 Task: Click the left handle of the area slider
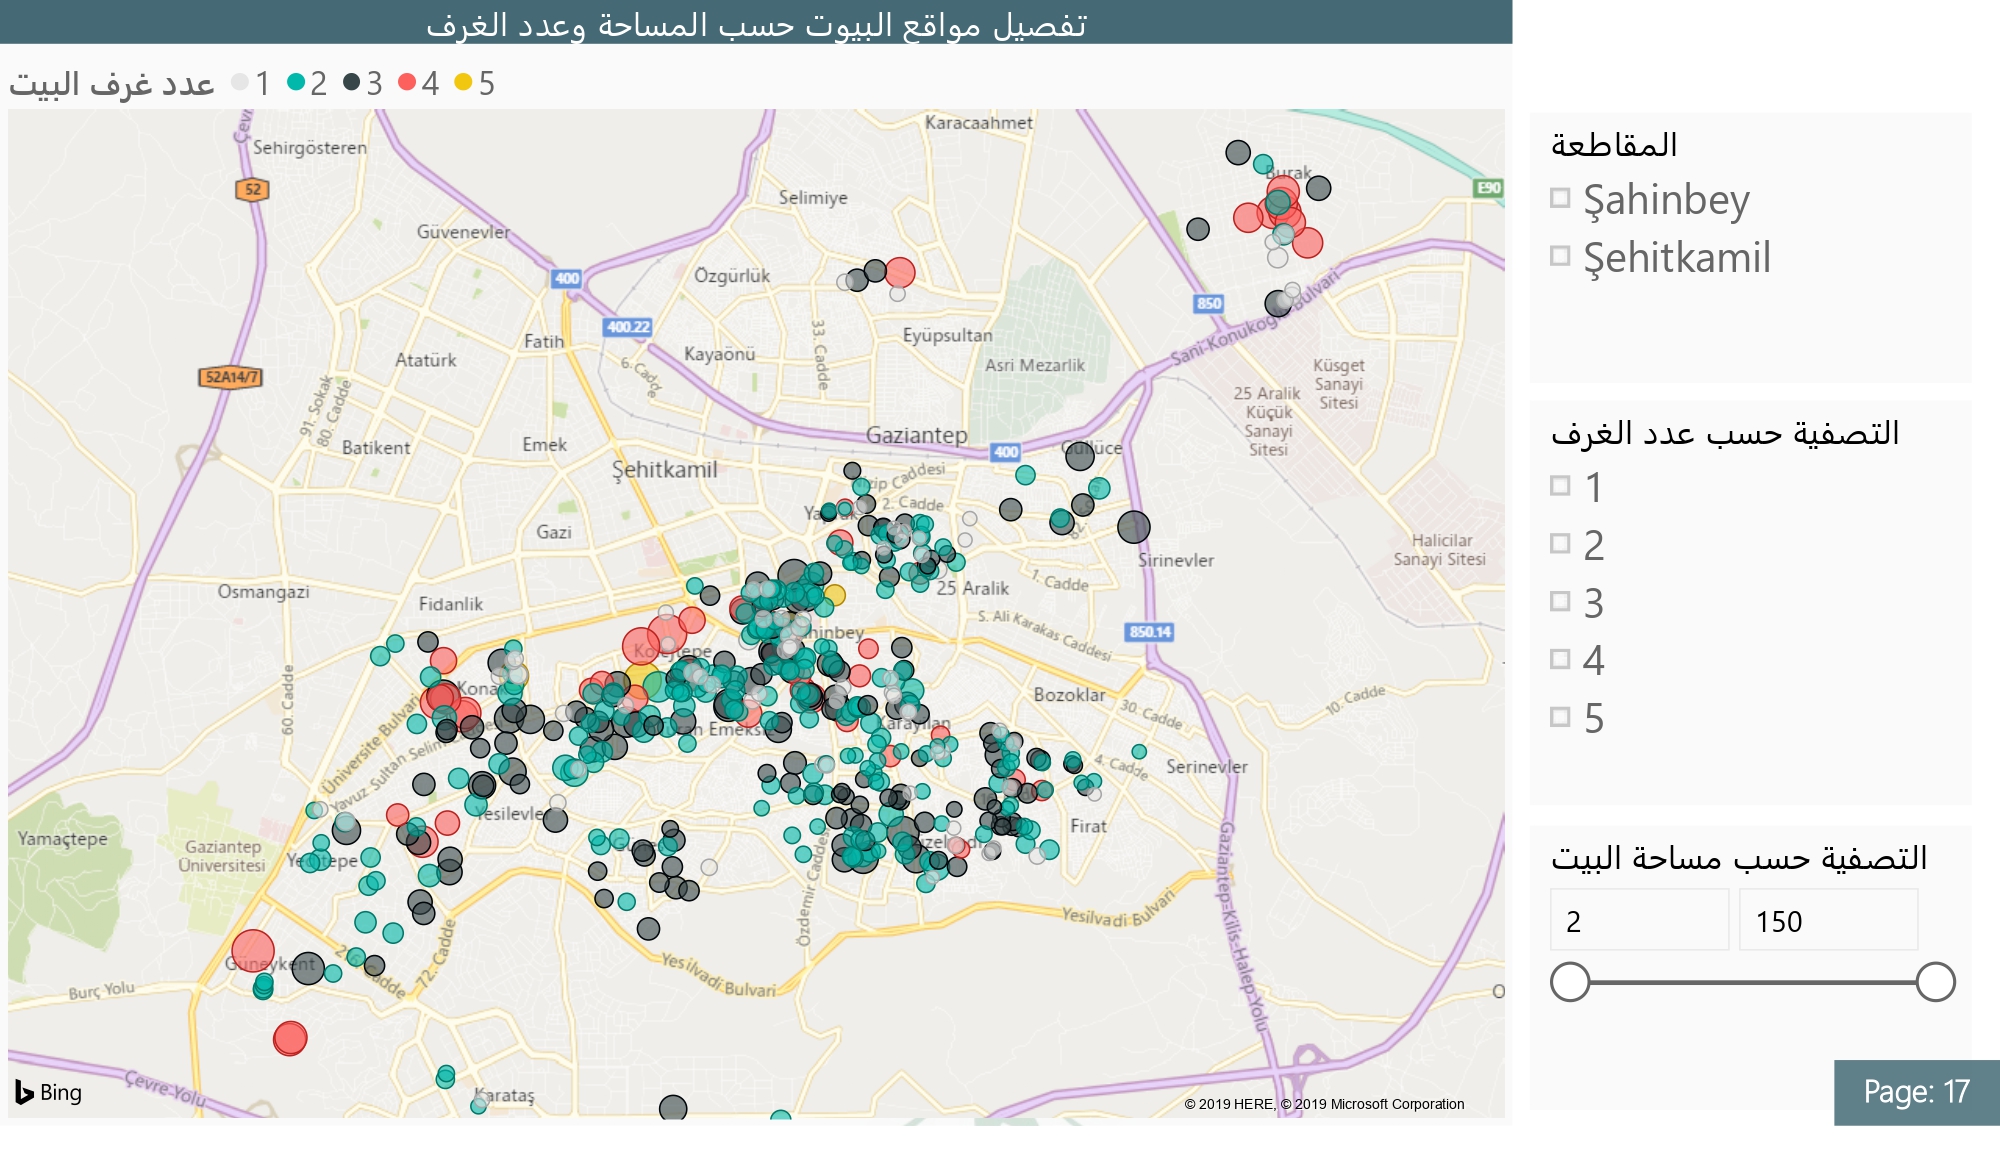pos(1570,982)
